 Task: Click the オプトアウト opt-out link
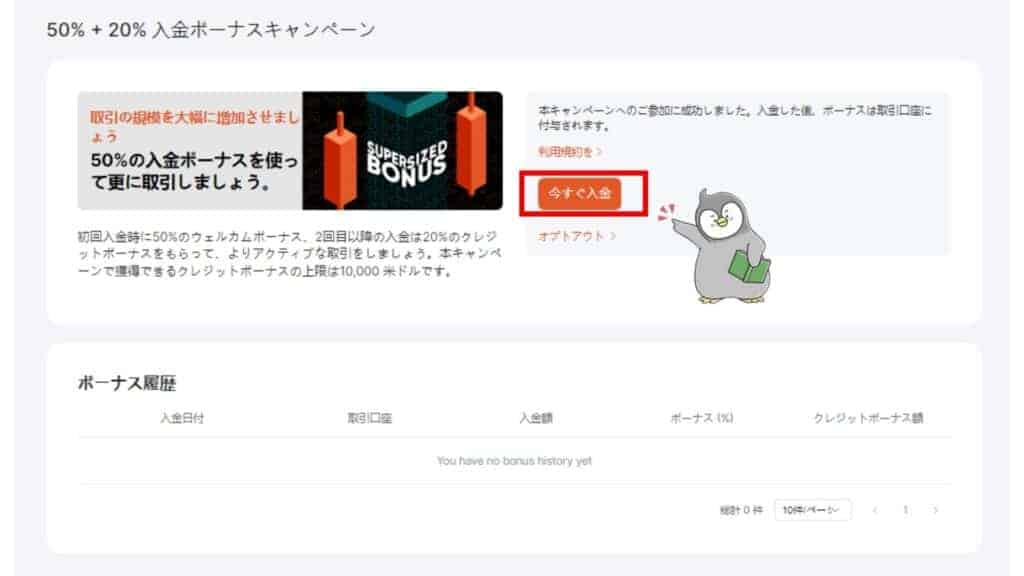[x=577, y=236]
